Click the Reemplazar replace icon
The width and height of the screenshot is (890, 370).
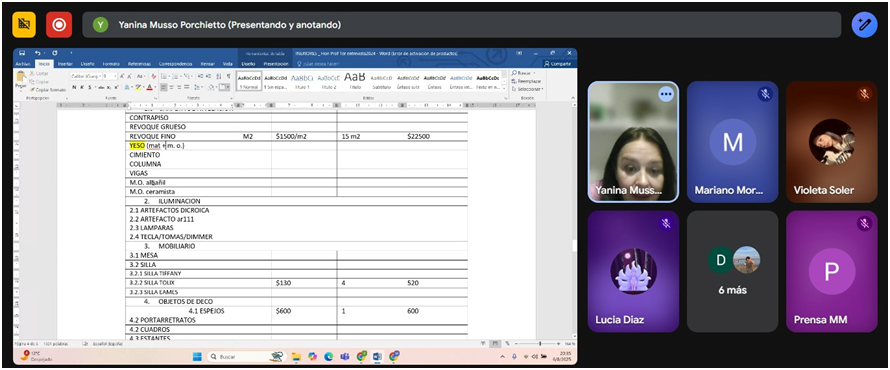coord(526,81)
